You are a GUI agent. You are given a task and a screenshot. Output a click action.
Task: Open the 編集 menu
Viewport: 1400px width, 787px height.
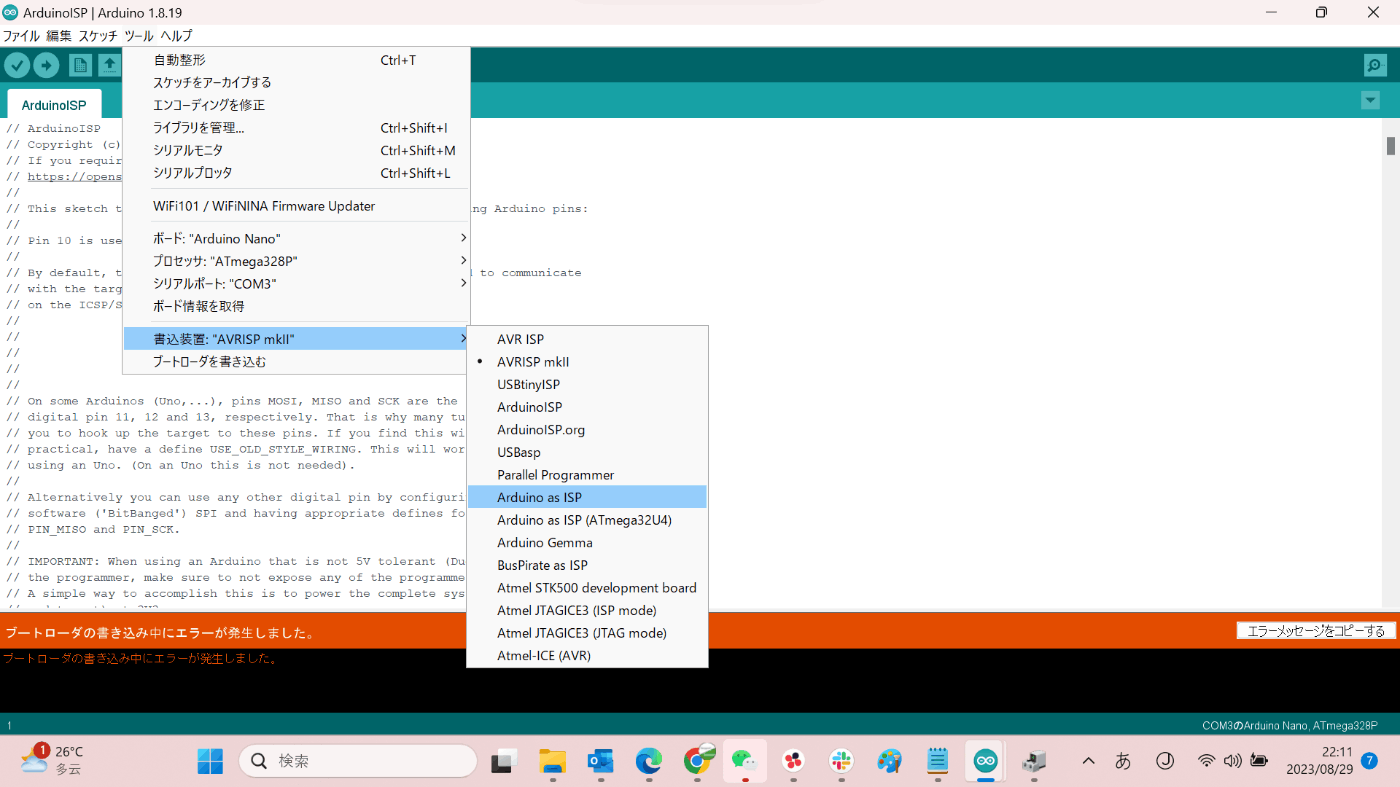point(59,35)
